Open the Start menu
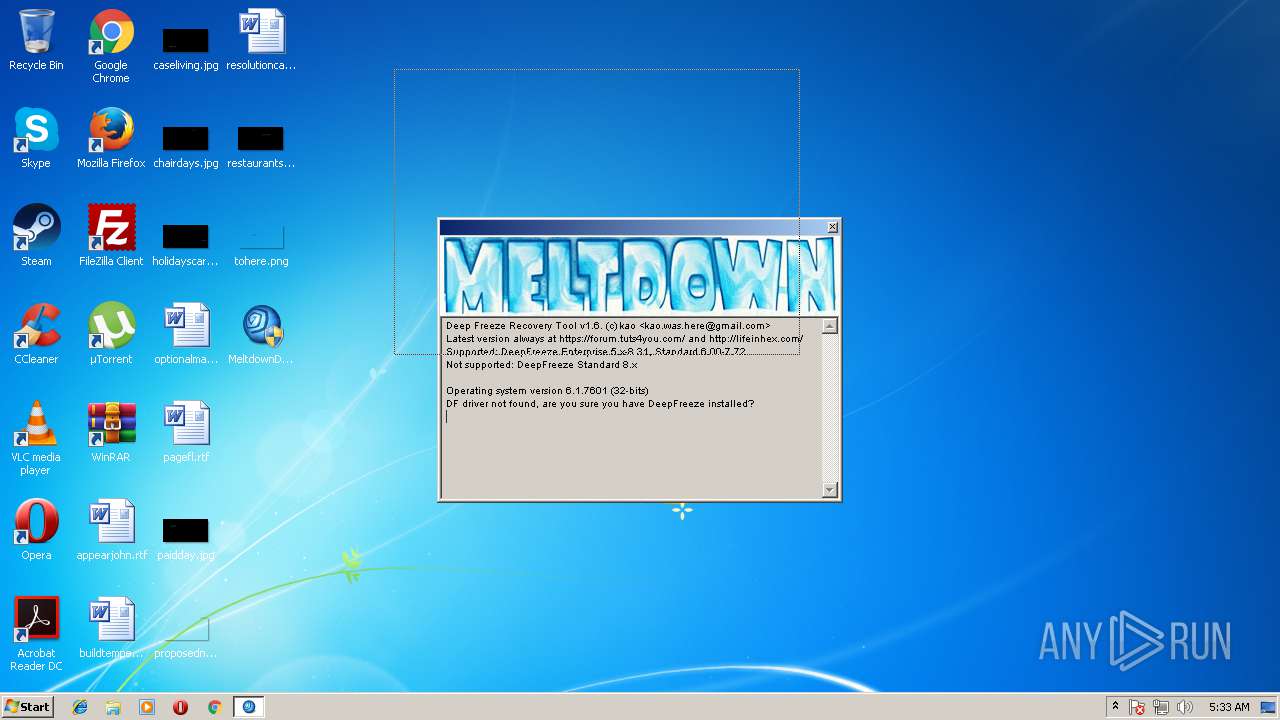1280x720 pixels. tap(27, 707)
